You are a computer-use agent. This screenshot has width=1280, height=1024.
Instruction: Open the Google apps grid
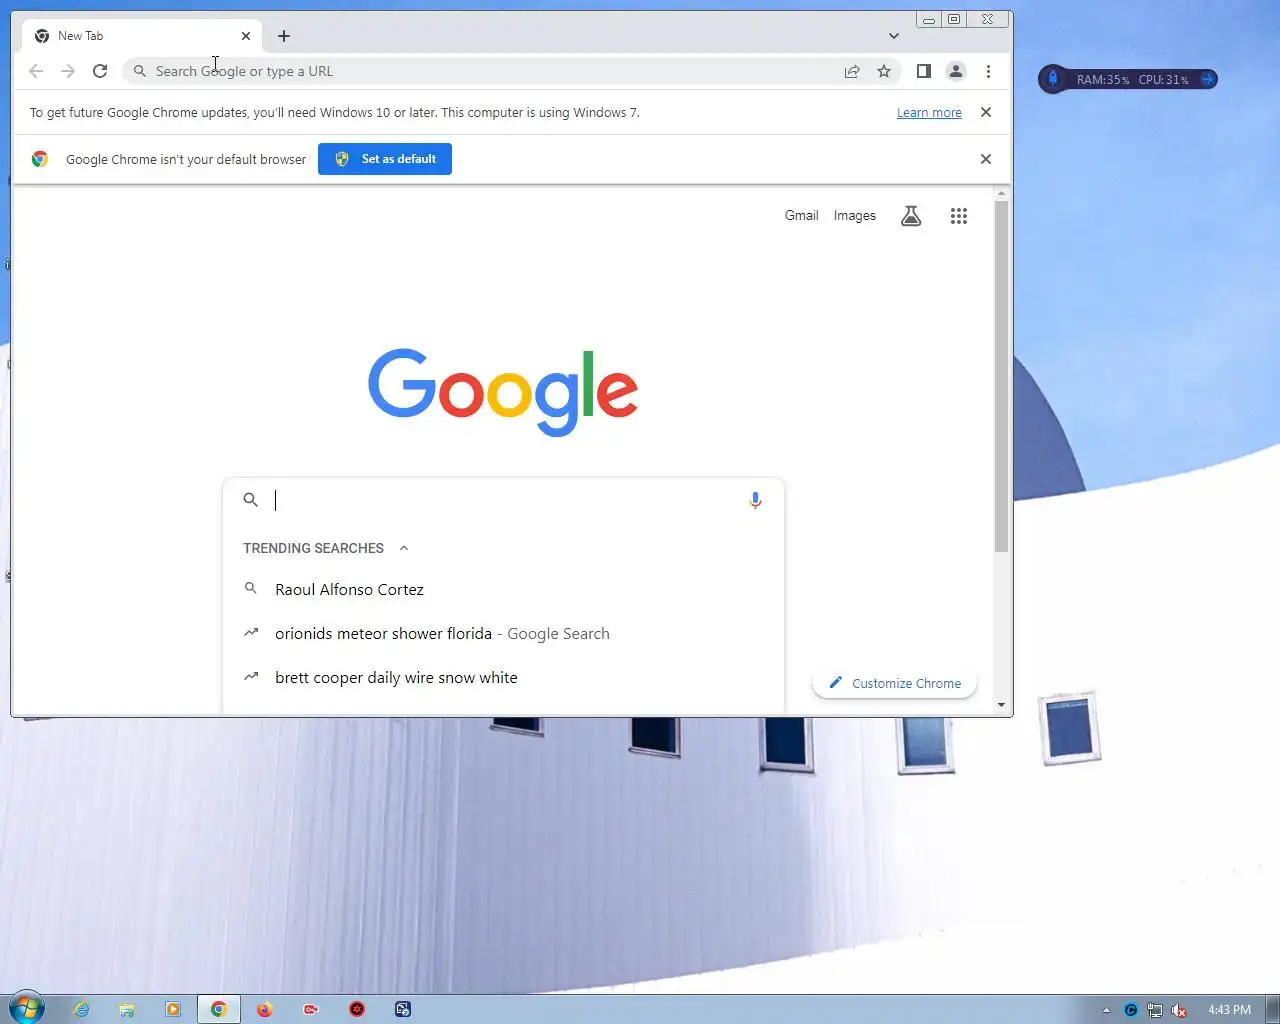pyautogui.click(x=959, y=216)
